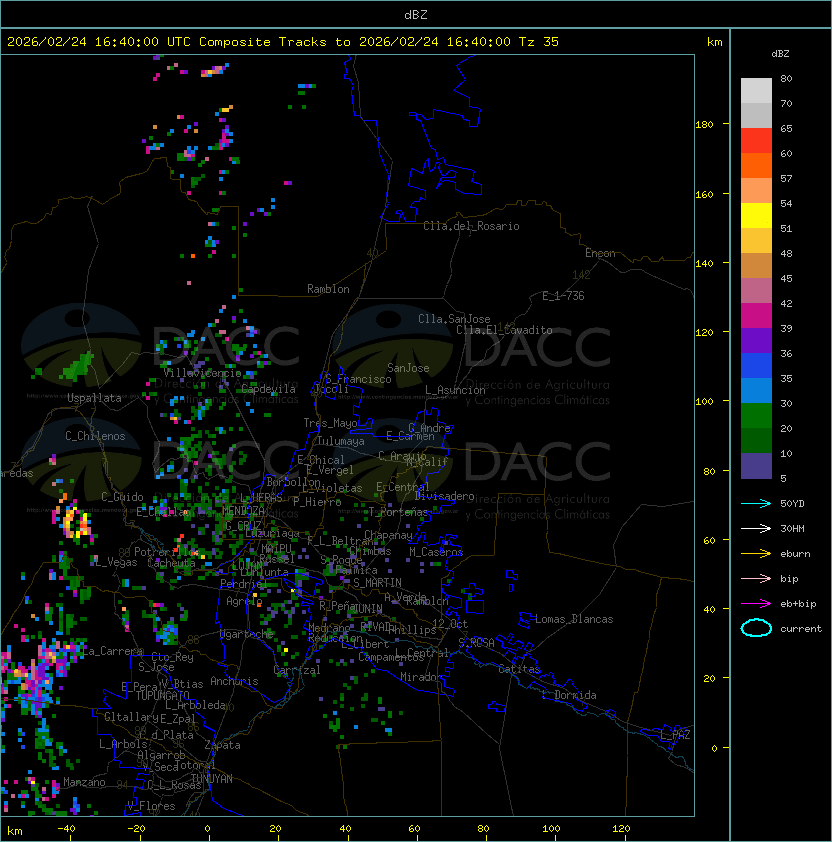Screen dimensions: 832x842
Task: Click the bright yellow storm cell west of C_Guido
Action: [74, 521]
